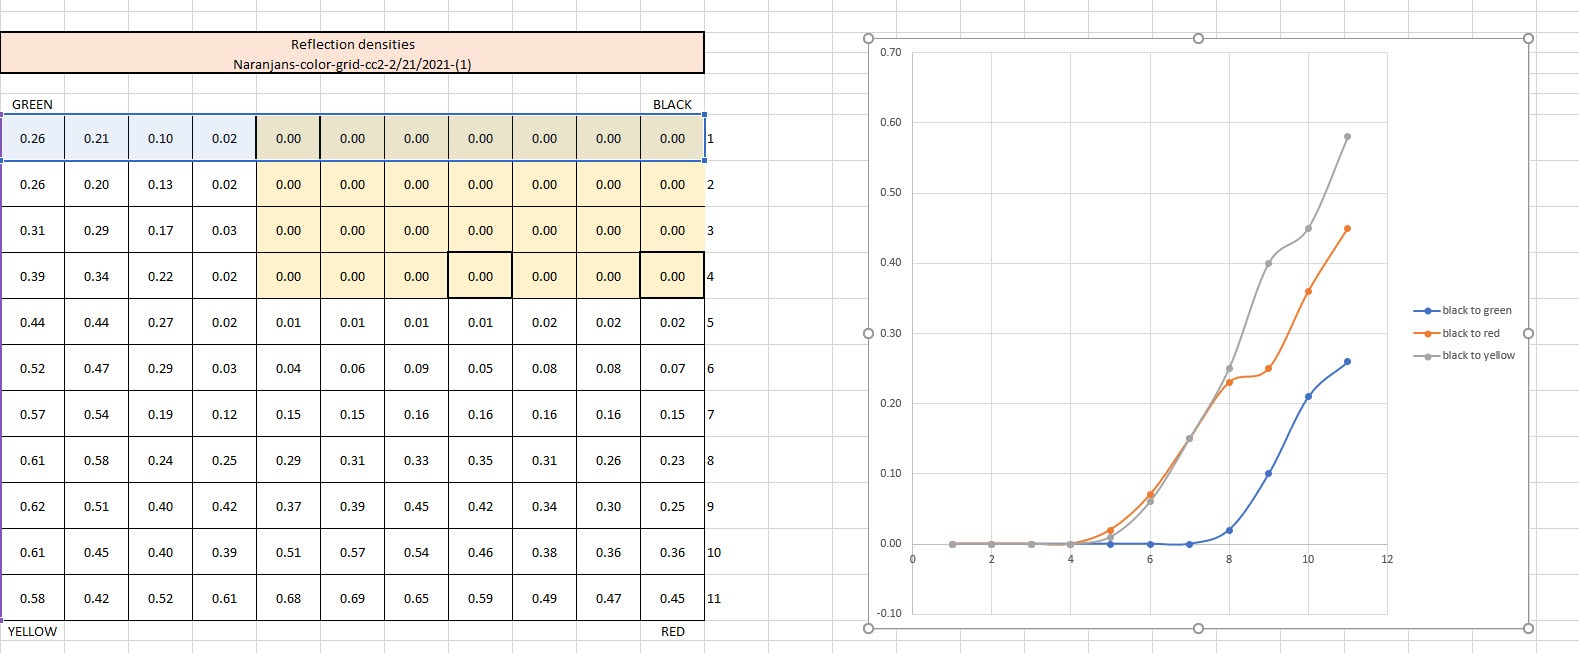The image size is (1579, 653).
Task: Click the 0.30 cell in row 9
Action: (608, 506)
